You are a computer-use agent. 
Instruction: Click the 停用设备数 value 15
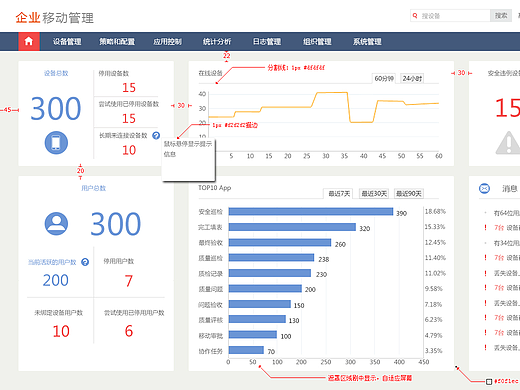(x=129, y=88)
